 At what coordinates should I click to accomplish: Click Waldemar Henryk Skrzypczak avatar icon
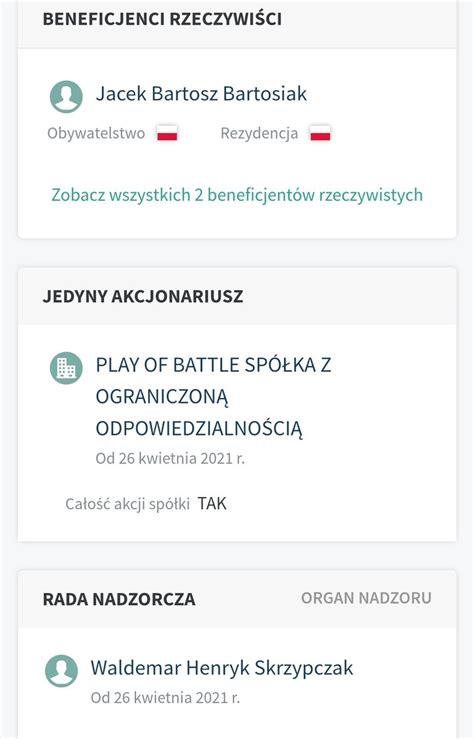pos(61,671)
